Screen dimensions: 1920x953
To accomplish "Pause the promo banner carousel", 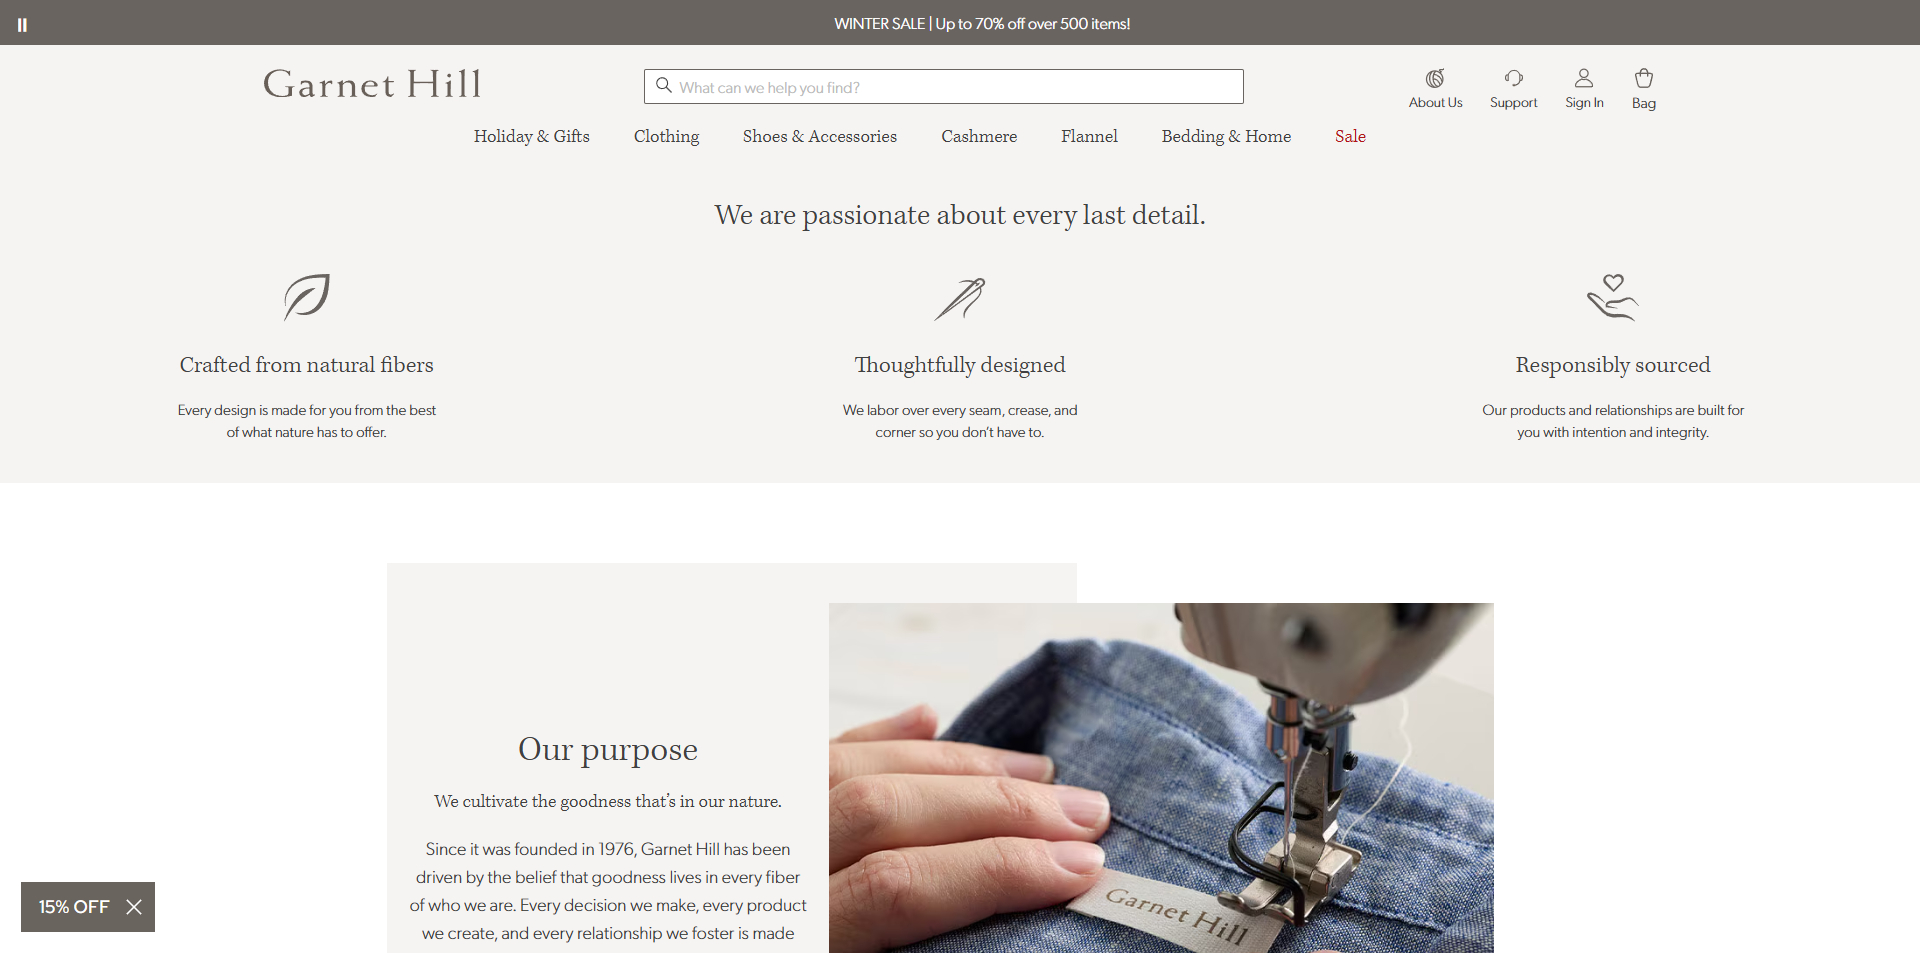I will pos(22,25).
